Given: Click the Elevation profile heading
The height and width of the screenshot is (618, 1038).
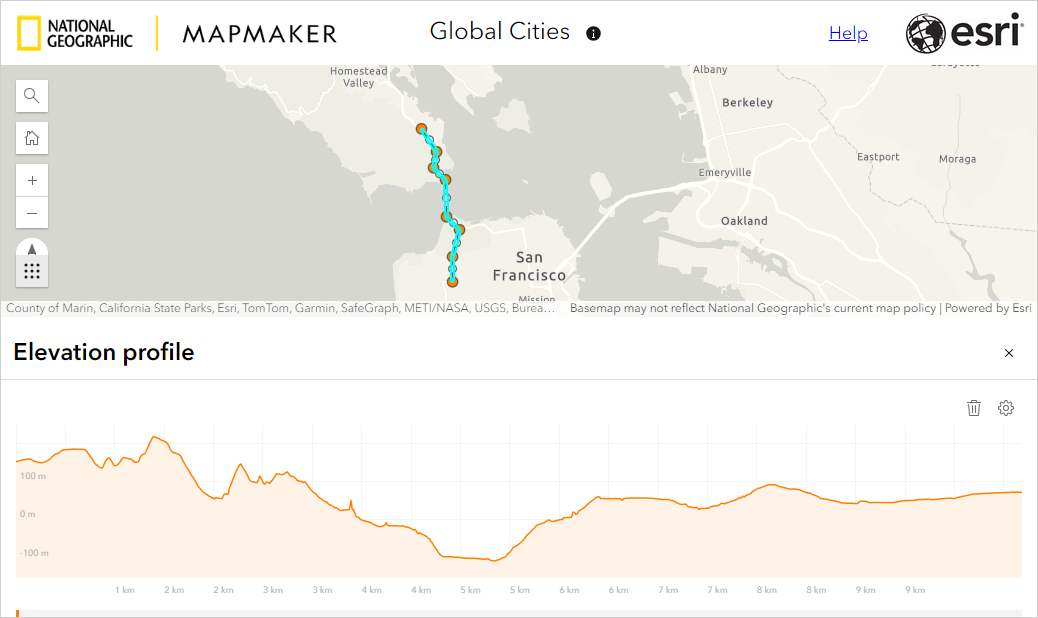Looking at the screenshot, I should (103, 353).
